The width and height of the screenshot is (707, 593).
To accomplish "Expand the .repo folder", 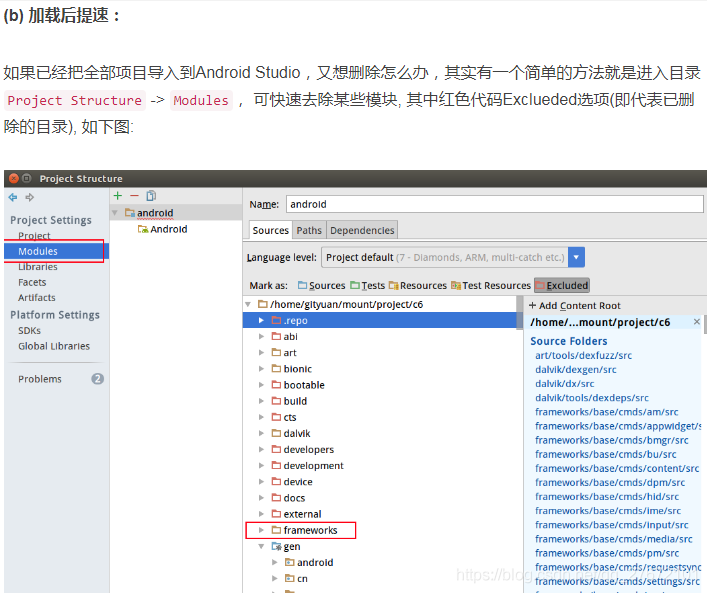I will coord(261,320).
